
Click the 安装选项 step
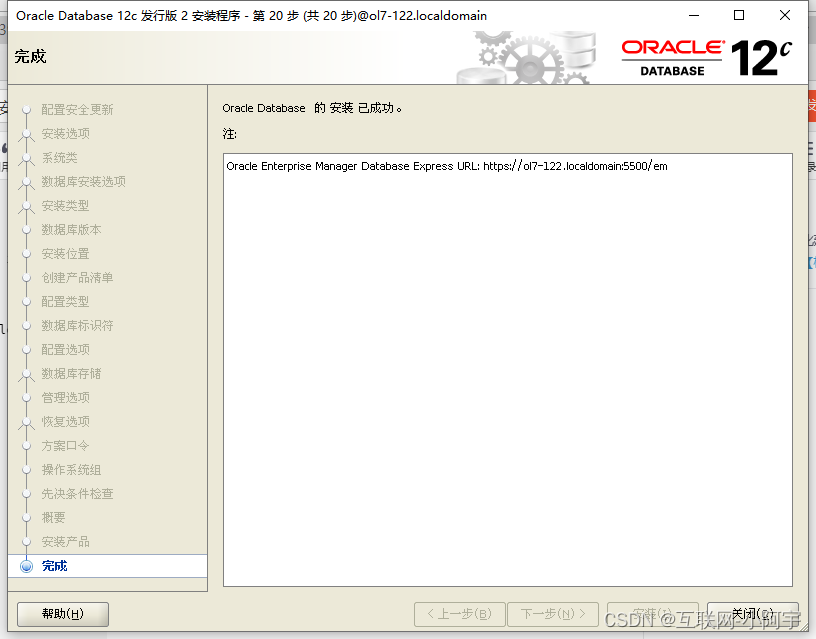tap(66, 134)
